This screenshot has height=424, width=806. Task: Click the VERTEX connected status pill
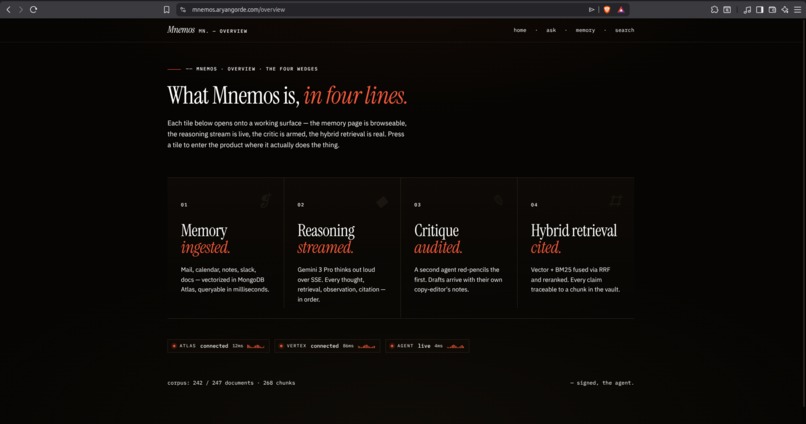327,346
